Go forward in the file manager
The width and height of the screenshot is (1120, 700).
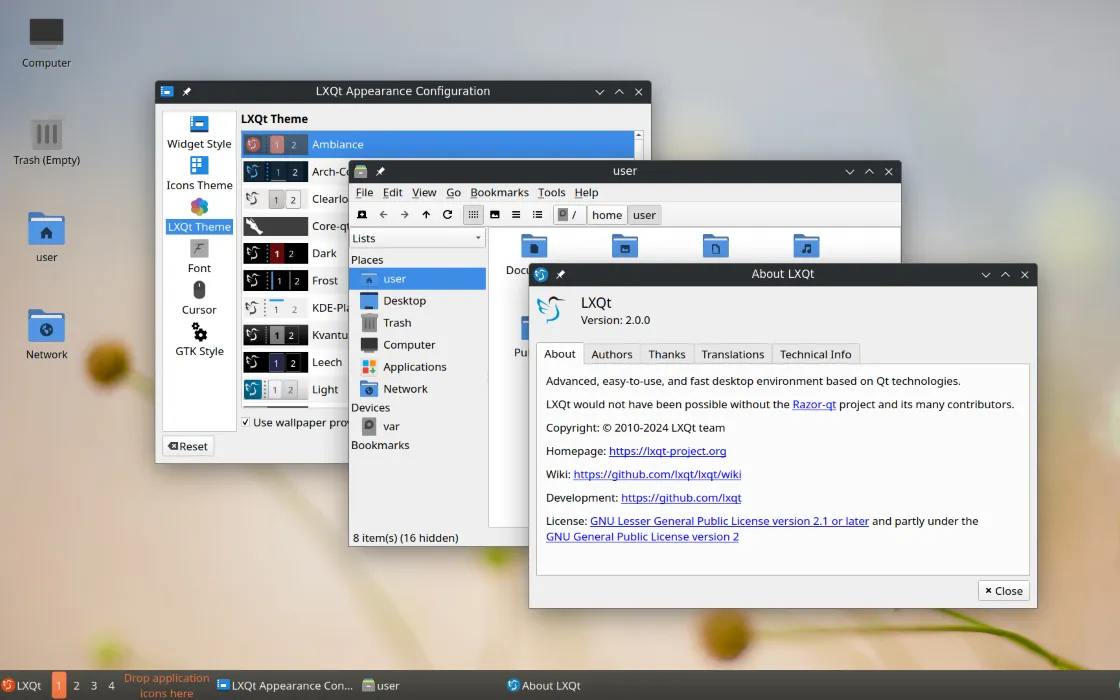(x=405, y=215)
